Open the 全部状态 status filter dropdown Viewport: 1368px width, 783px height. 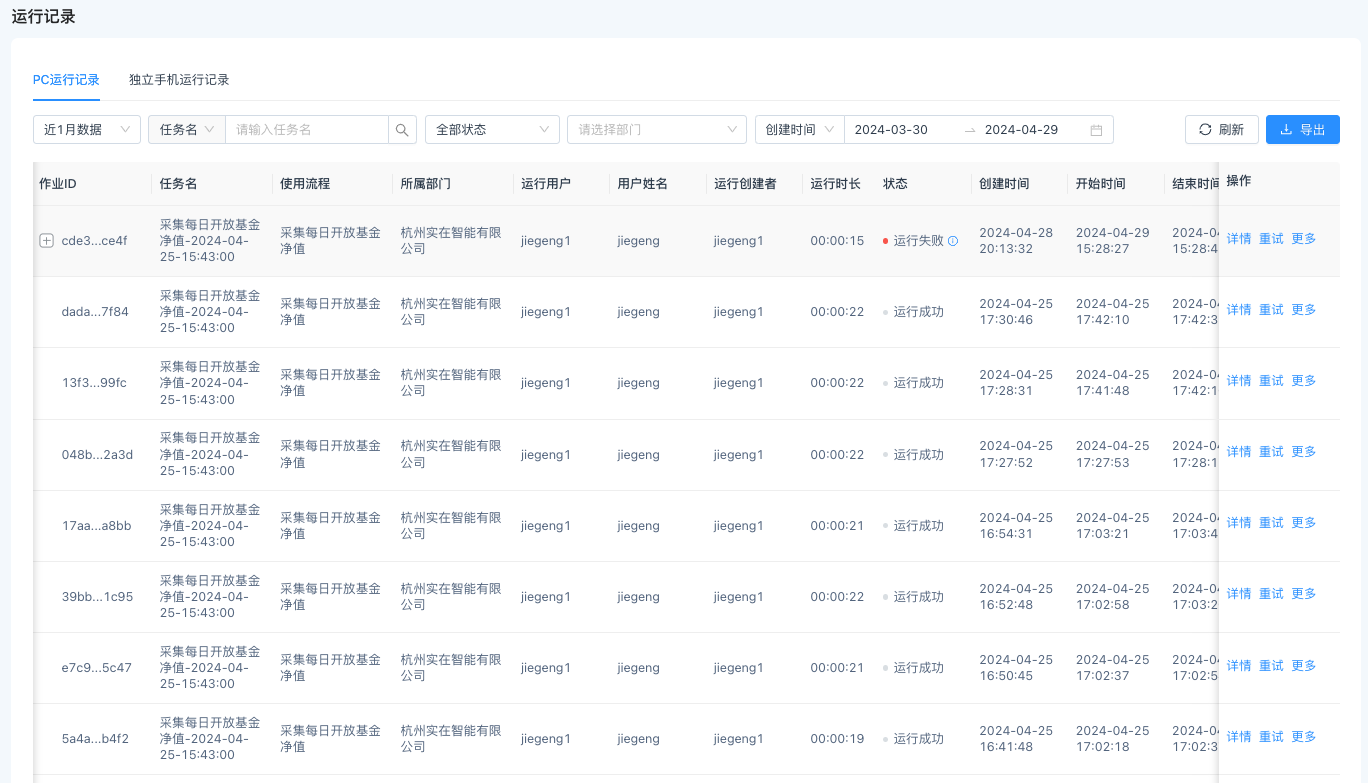pyautogui.click(x=492, y=130)
